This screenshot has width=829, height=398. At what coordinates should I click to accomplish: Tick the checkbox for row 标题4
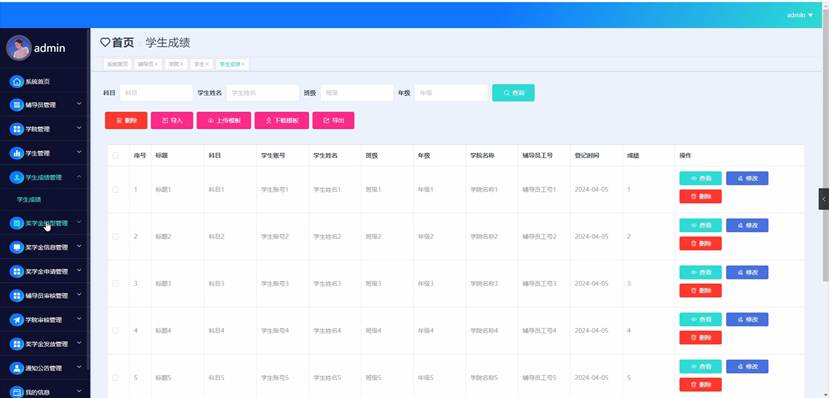(x=115, y=330)
